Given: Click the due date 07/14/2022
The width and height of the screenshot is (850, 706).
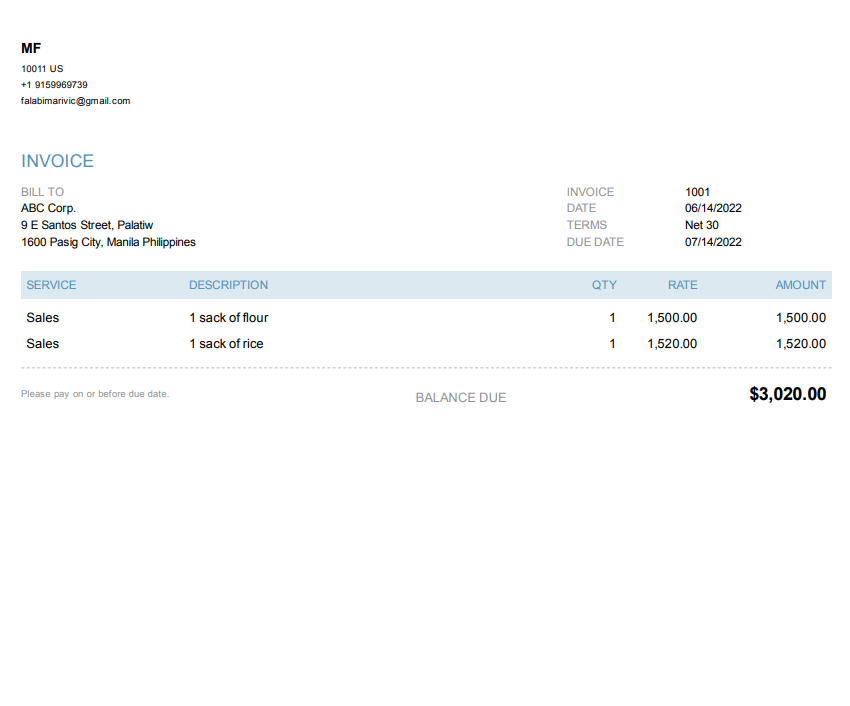Looking at the screenshot, I should coord(713,242).
